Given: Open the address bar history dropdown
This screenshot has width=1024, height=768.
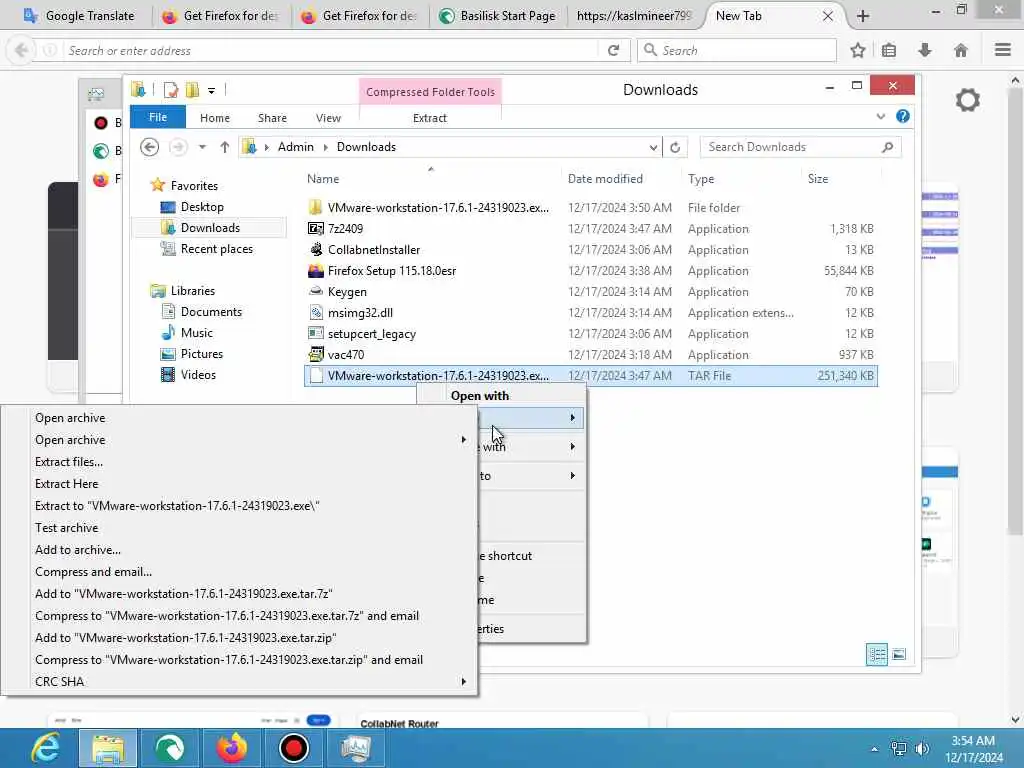Looking at the screenshot, I should coord(653,148).
